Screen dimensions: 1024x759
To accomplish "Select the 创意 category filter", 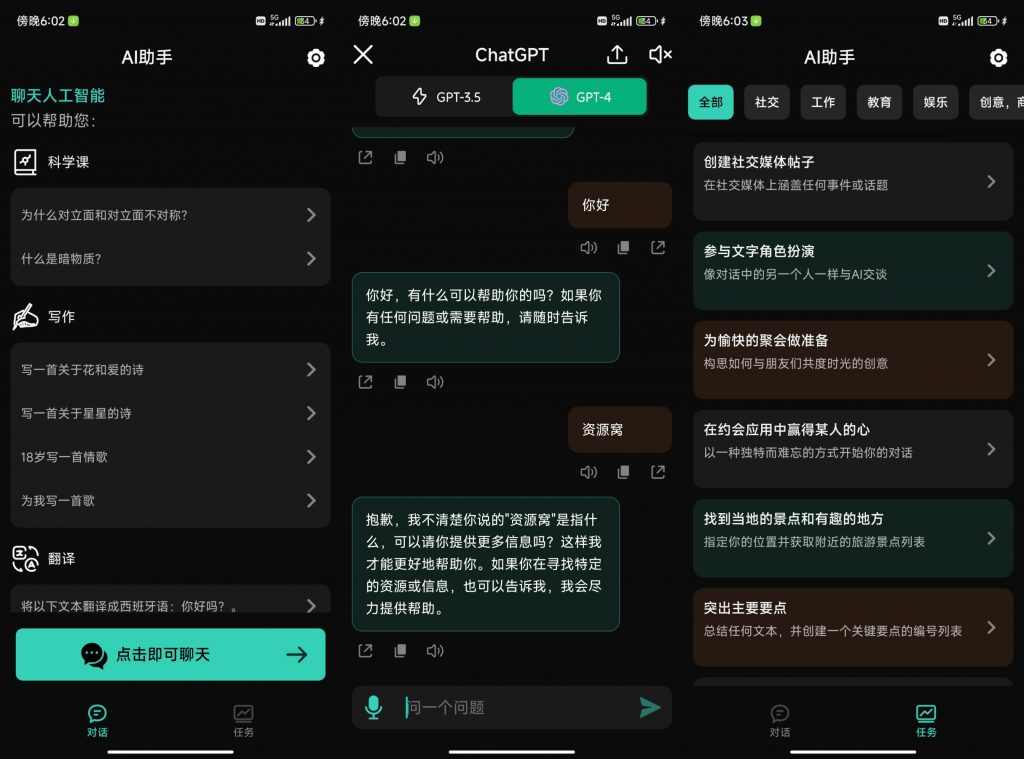I will [997, 102].
